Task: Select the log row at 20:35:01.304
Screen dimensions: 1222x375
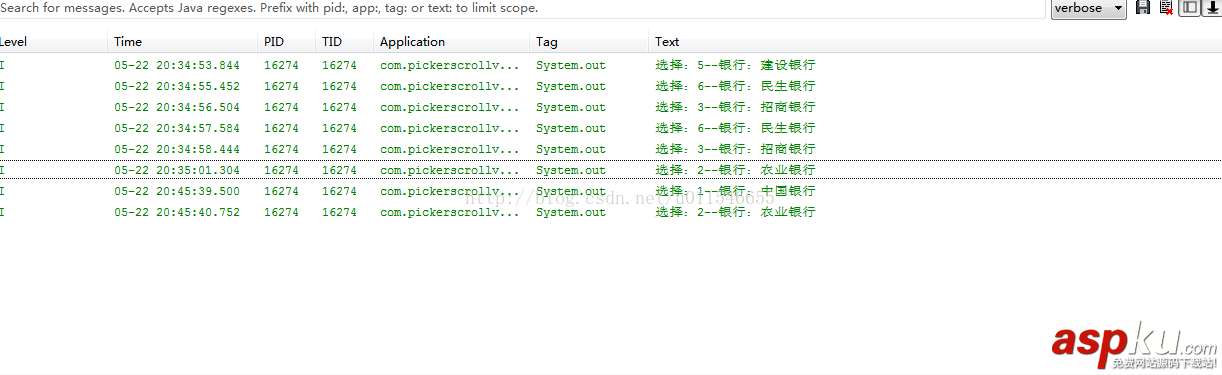Action: click(x=611, y=170)
